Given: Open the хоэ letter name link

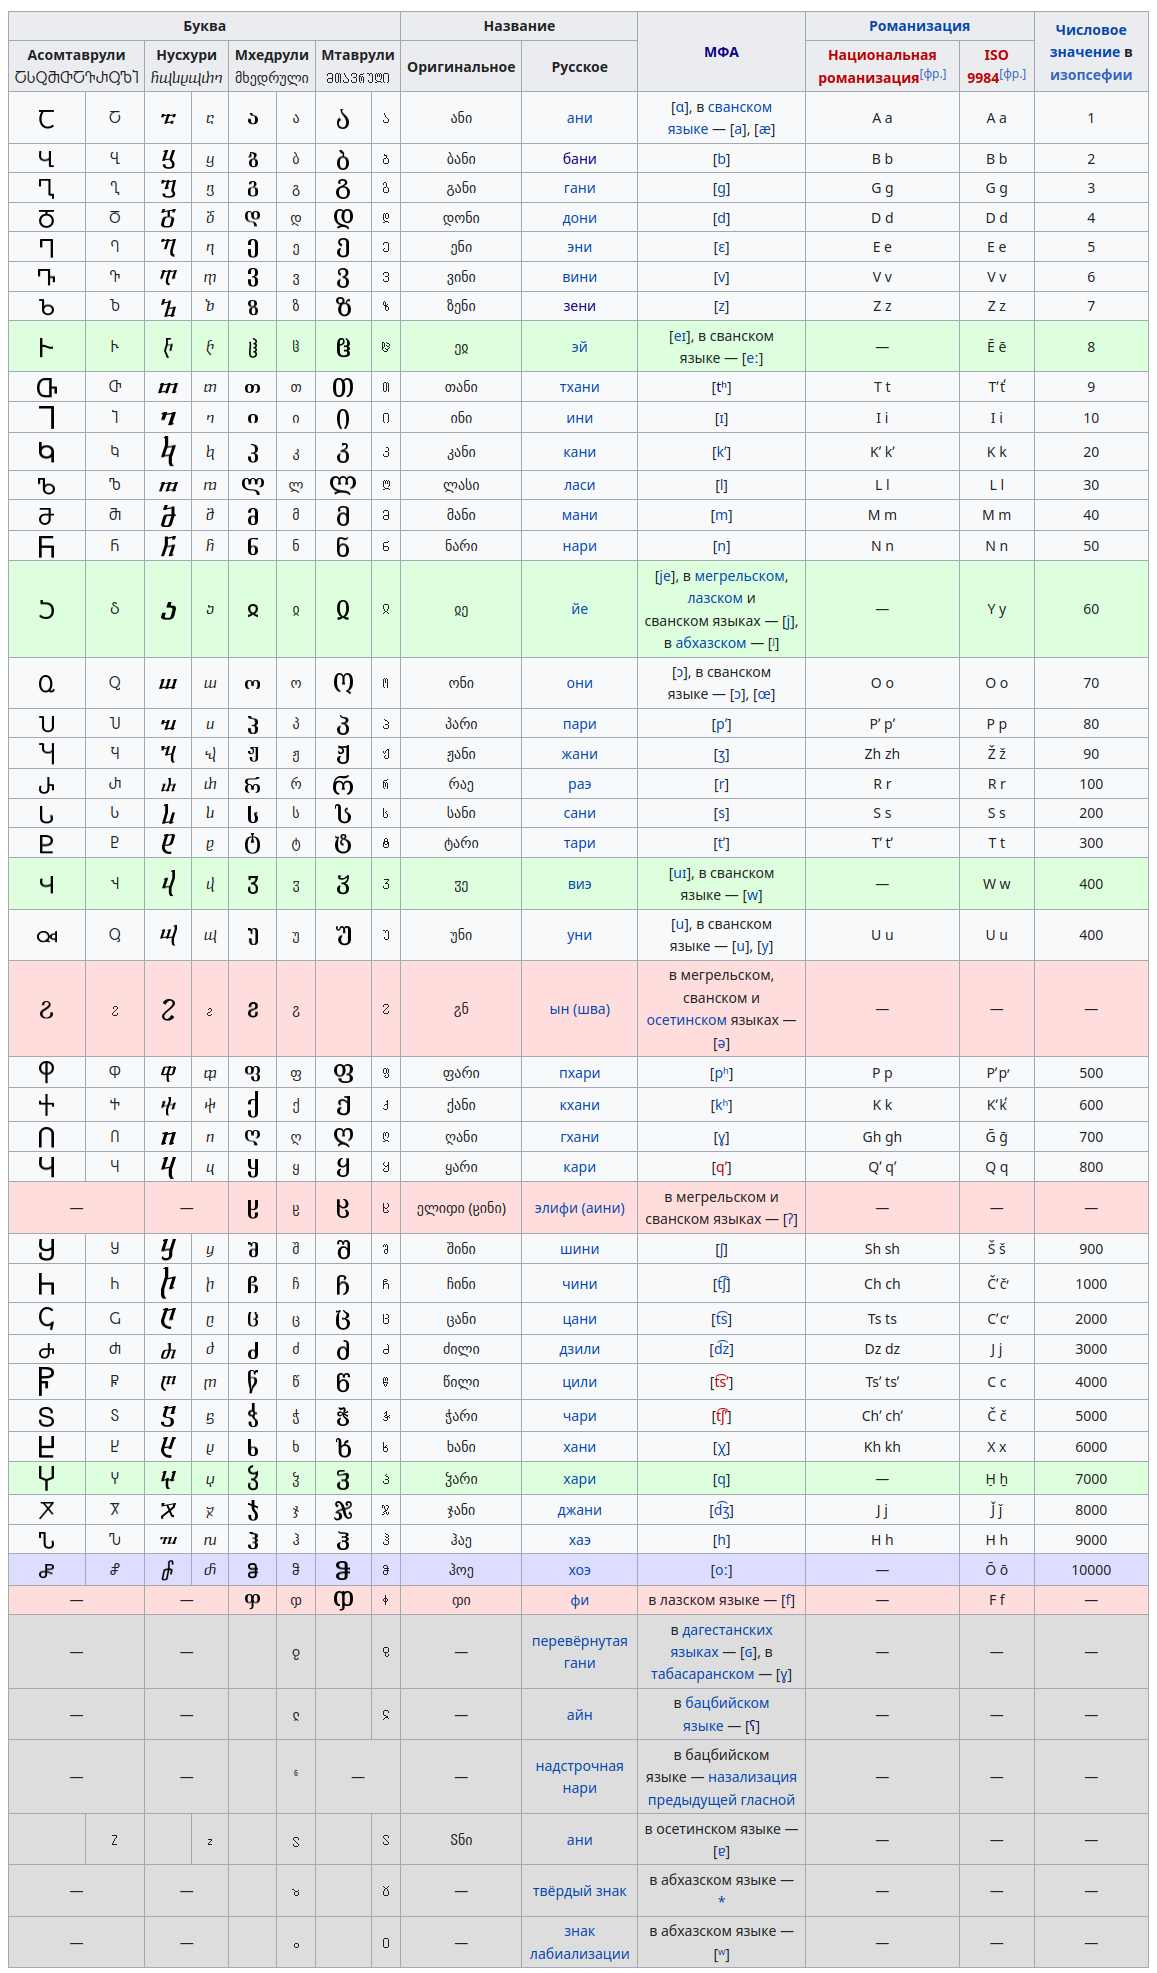Looking at the screenshot, I should click(580, 1570).
